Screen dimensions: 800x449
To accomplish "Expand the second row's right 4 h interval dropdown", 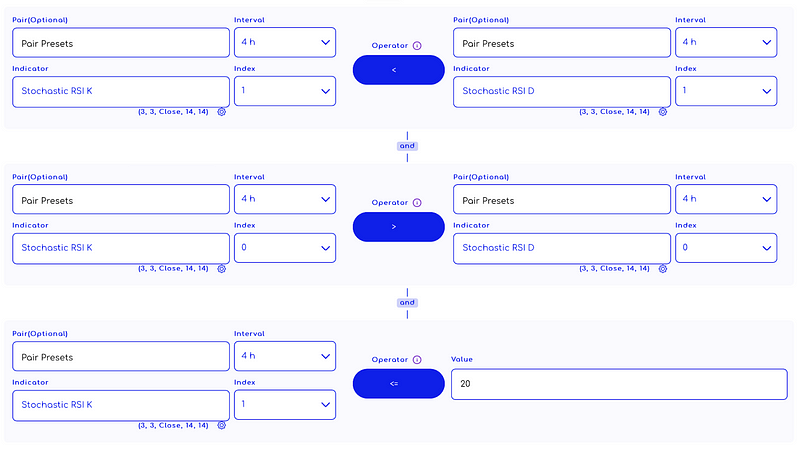I will pos(726,199).
